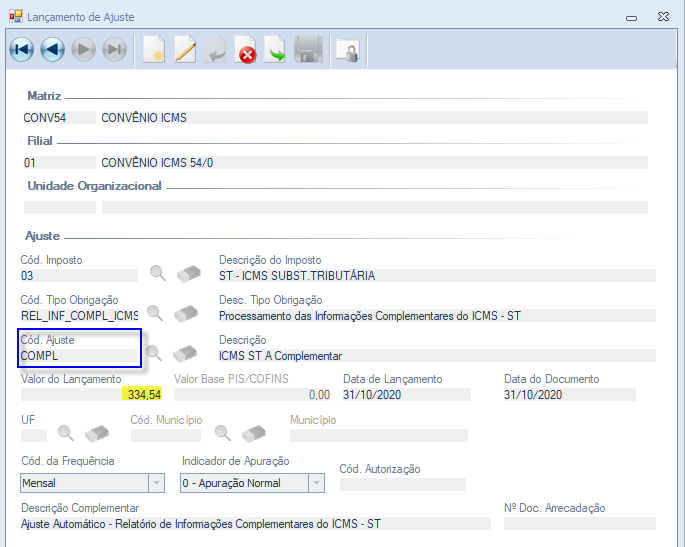The width and height of the screenshot is (685, 547).
Task: Click the green arrow document icon
Action: tap(275, 49)
